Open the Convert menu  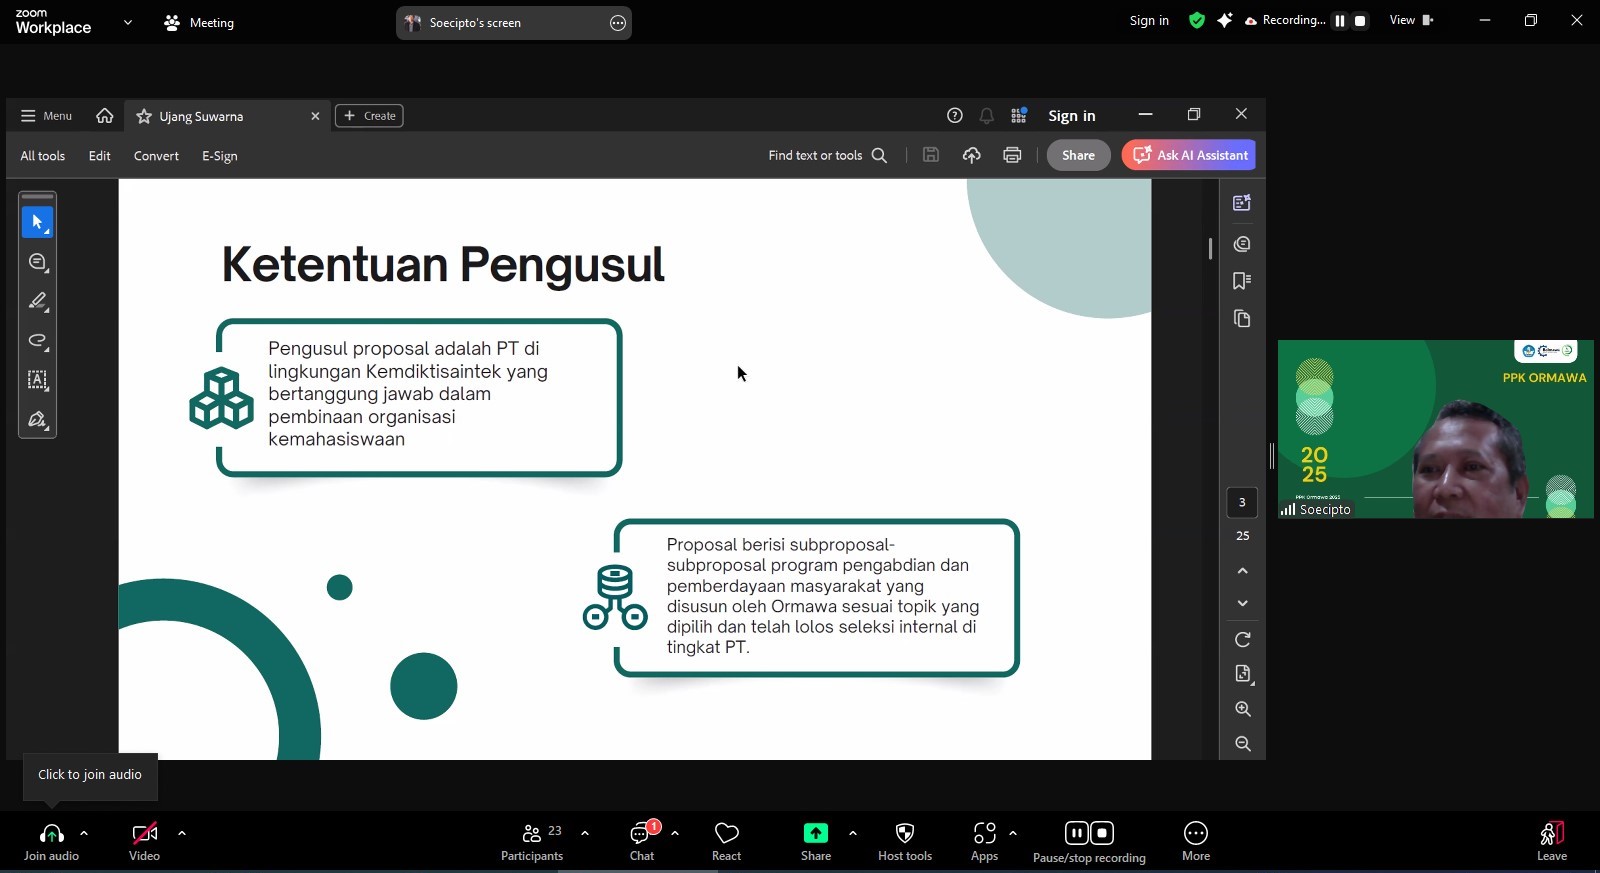pos(156,156)
